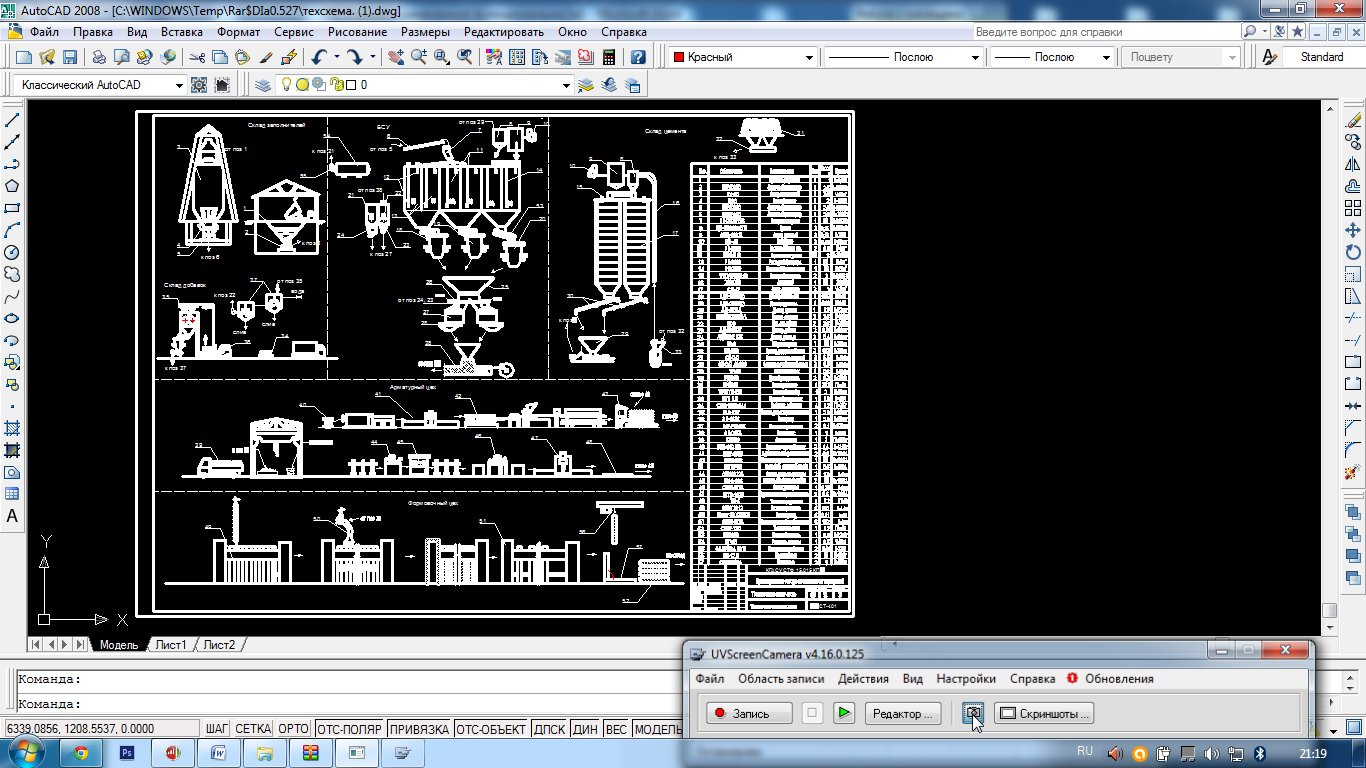Expand the Undo history arrow
The height and width of the screenshot is (768, 1366).
pos(336,57)
